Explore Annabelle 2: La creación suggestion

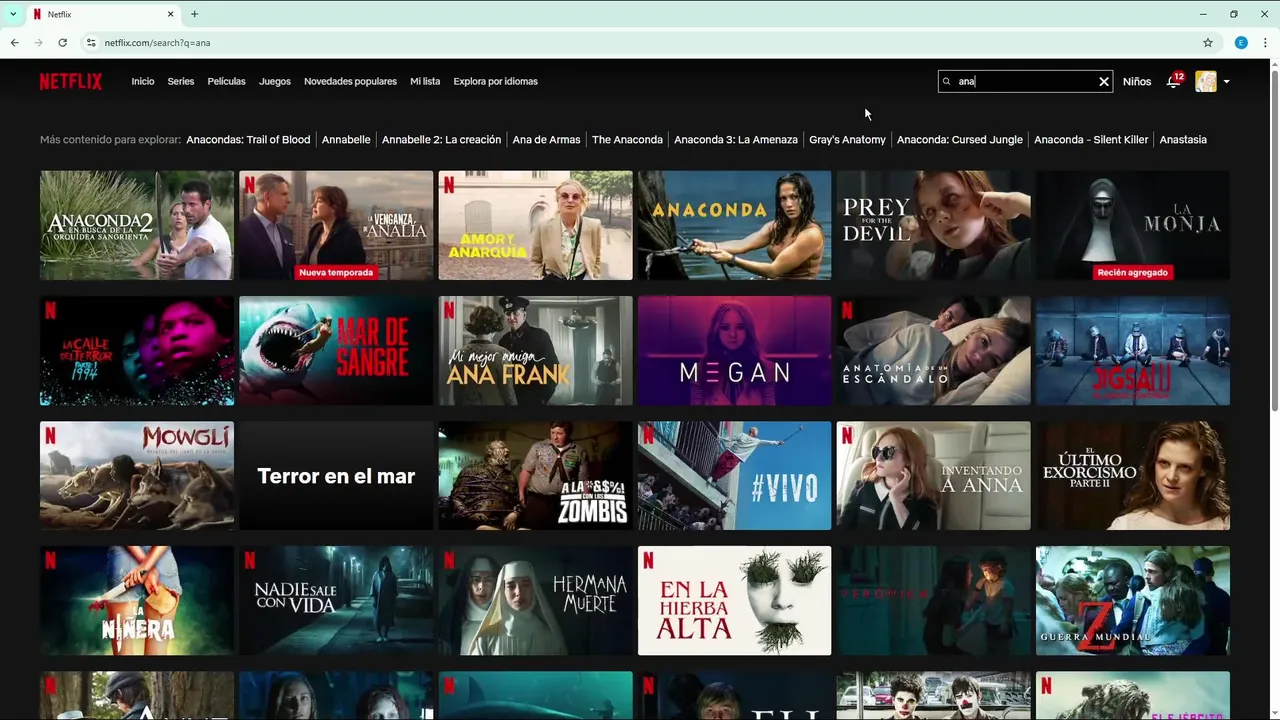(x=441, y=140)
